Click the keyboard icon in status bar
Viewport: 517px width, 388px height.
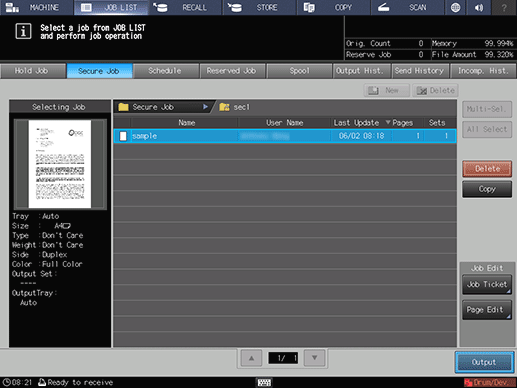[264, 383]
